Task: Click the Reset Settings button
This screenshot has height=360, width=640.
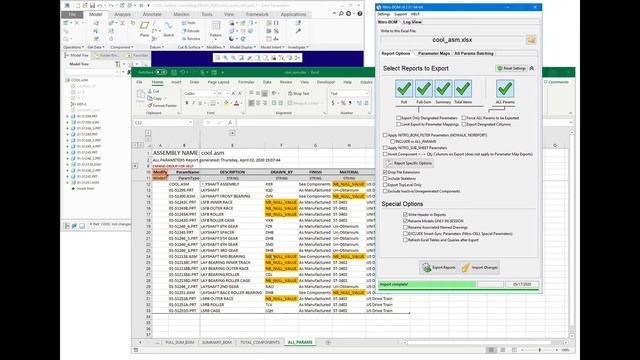Action: click(511, 68)
